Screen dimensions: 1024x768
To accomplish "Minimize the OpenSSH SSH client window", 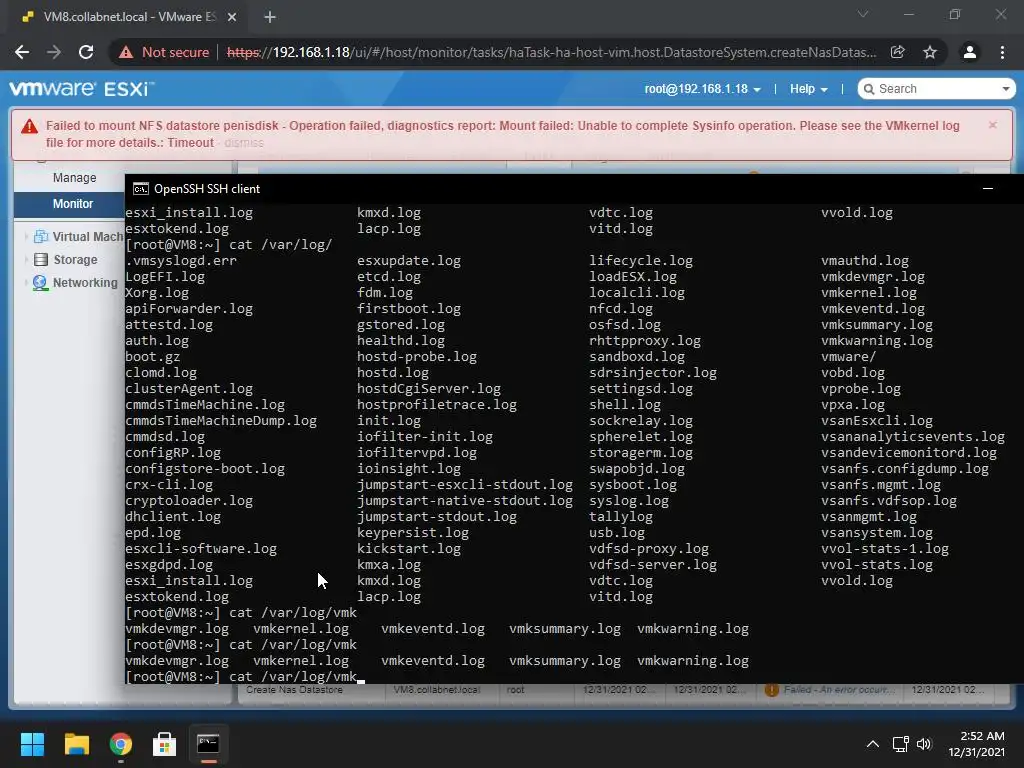I will click(x=987, y=189).
